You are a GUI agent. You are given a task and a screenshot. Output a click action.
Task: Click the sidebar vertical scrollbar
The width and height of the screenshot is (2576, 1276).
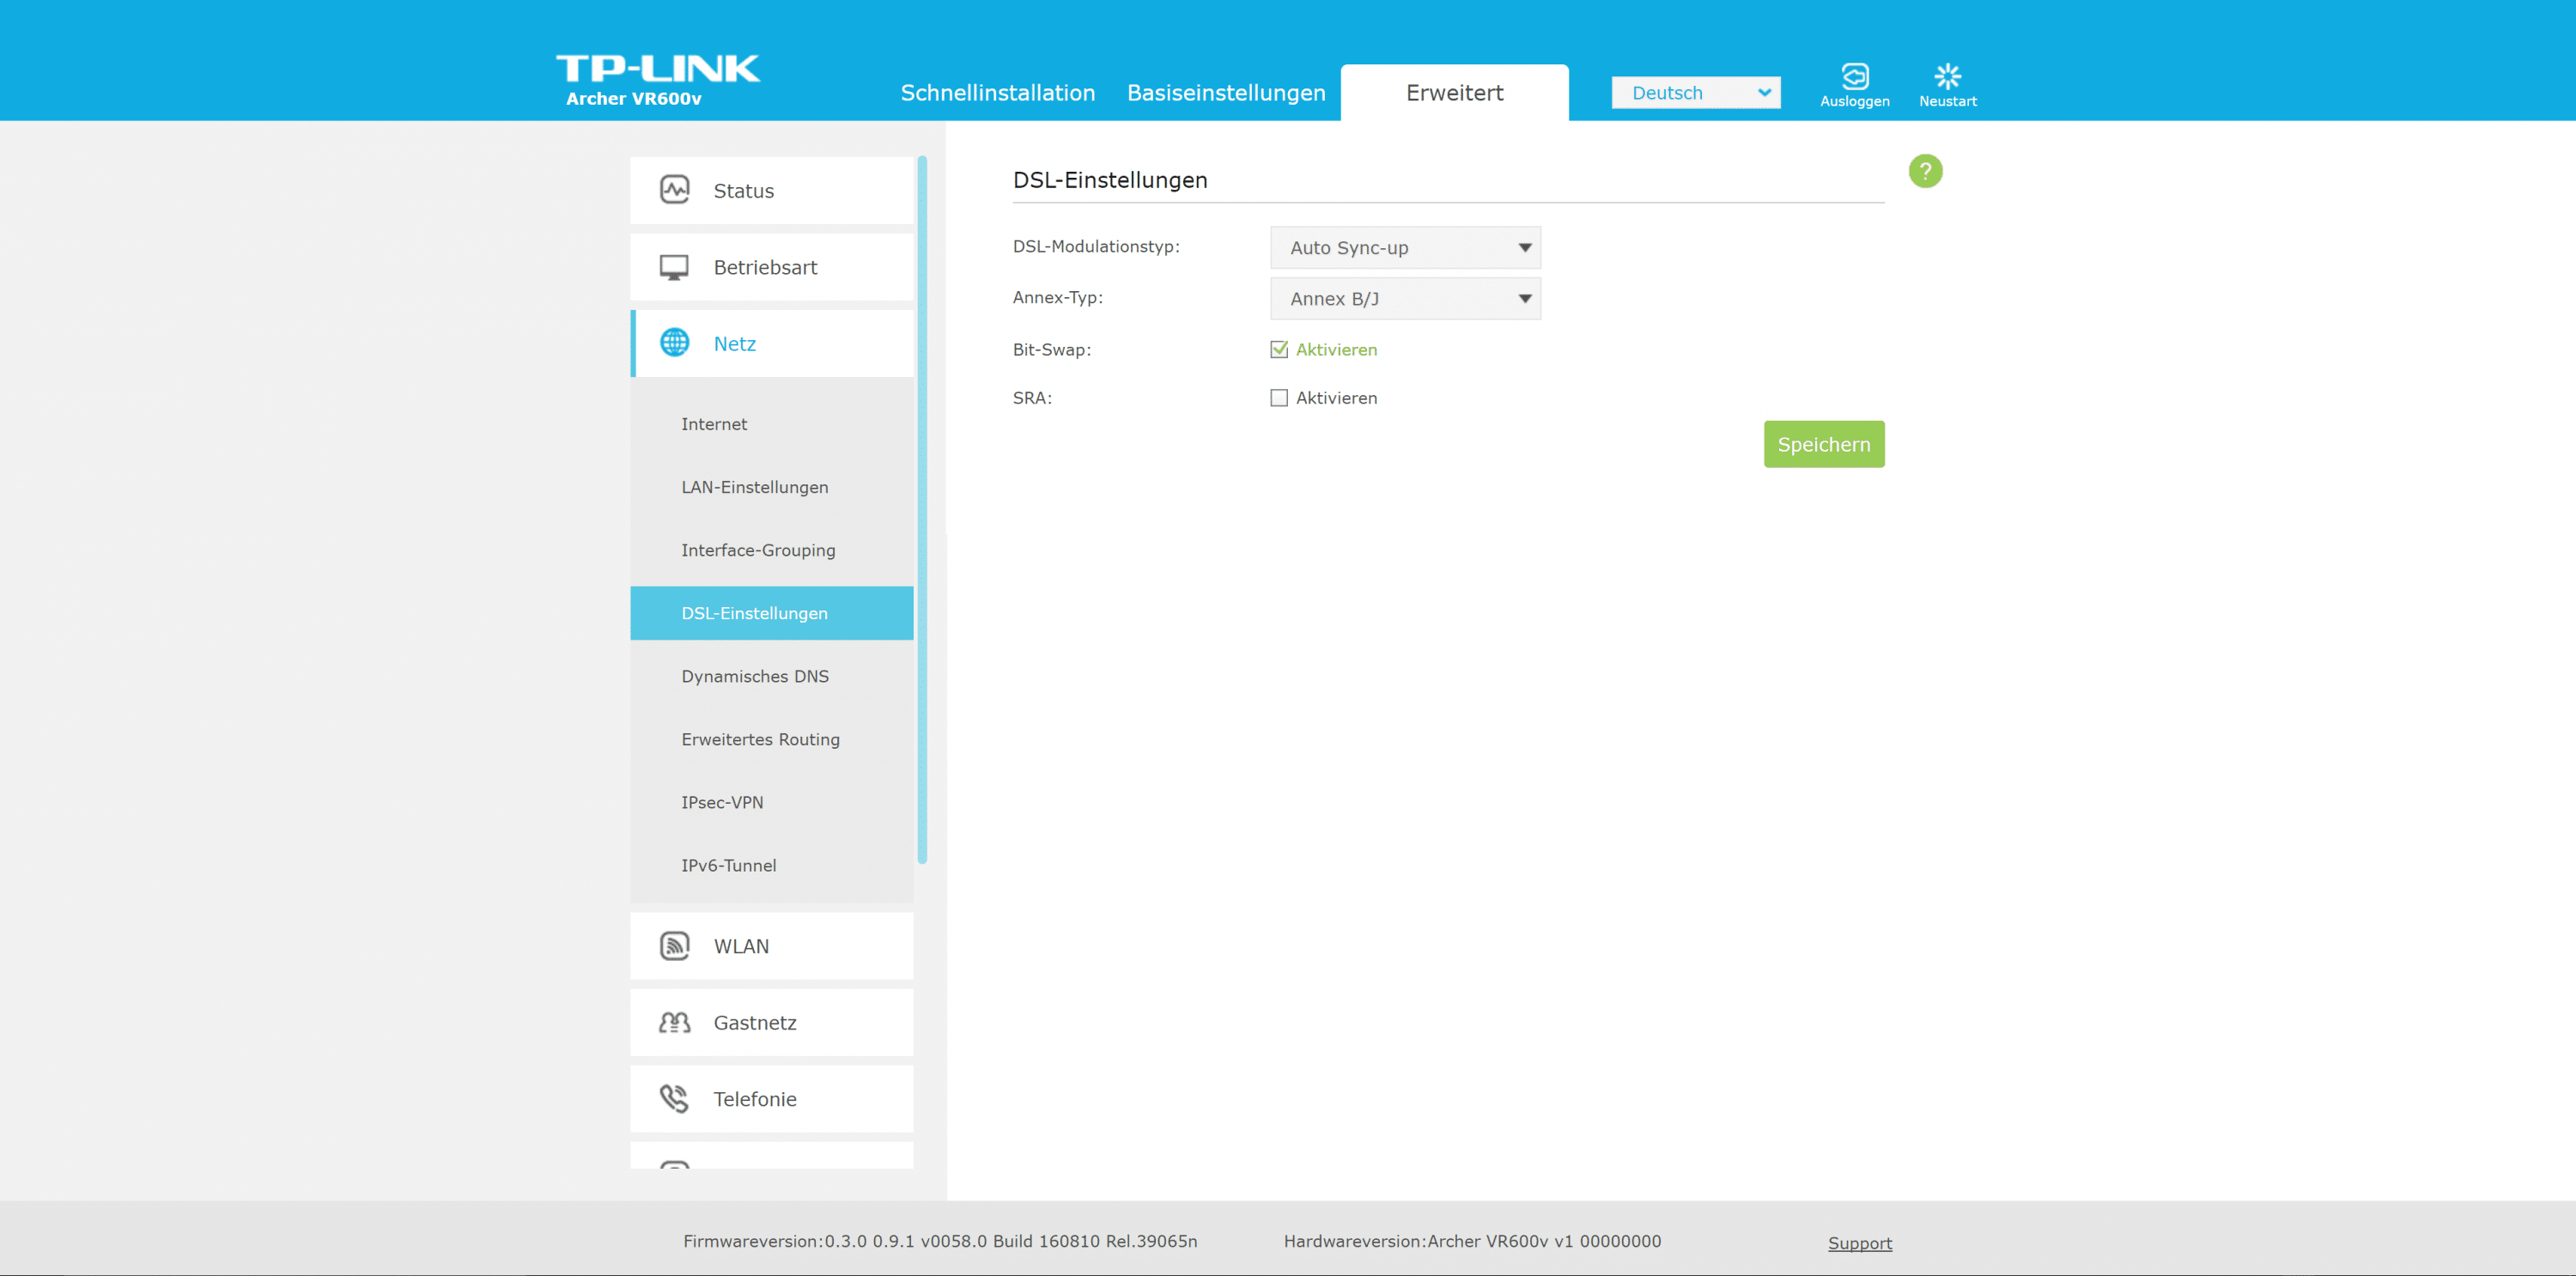pyautogui.click(x=922, y=510)
